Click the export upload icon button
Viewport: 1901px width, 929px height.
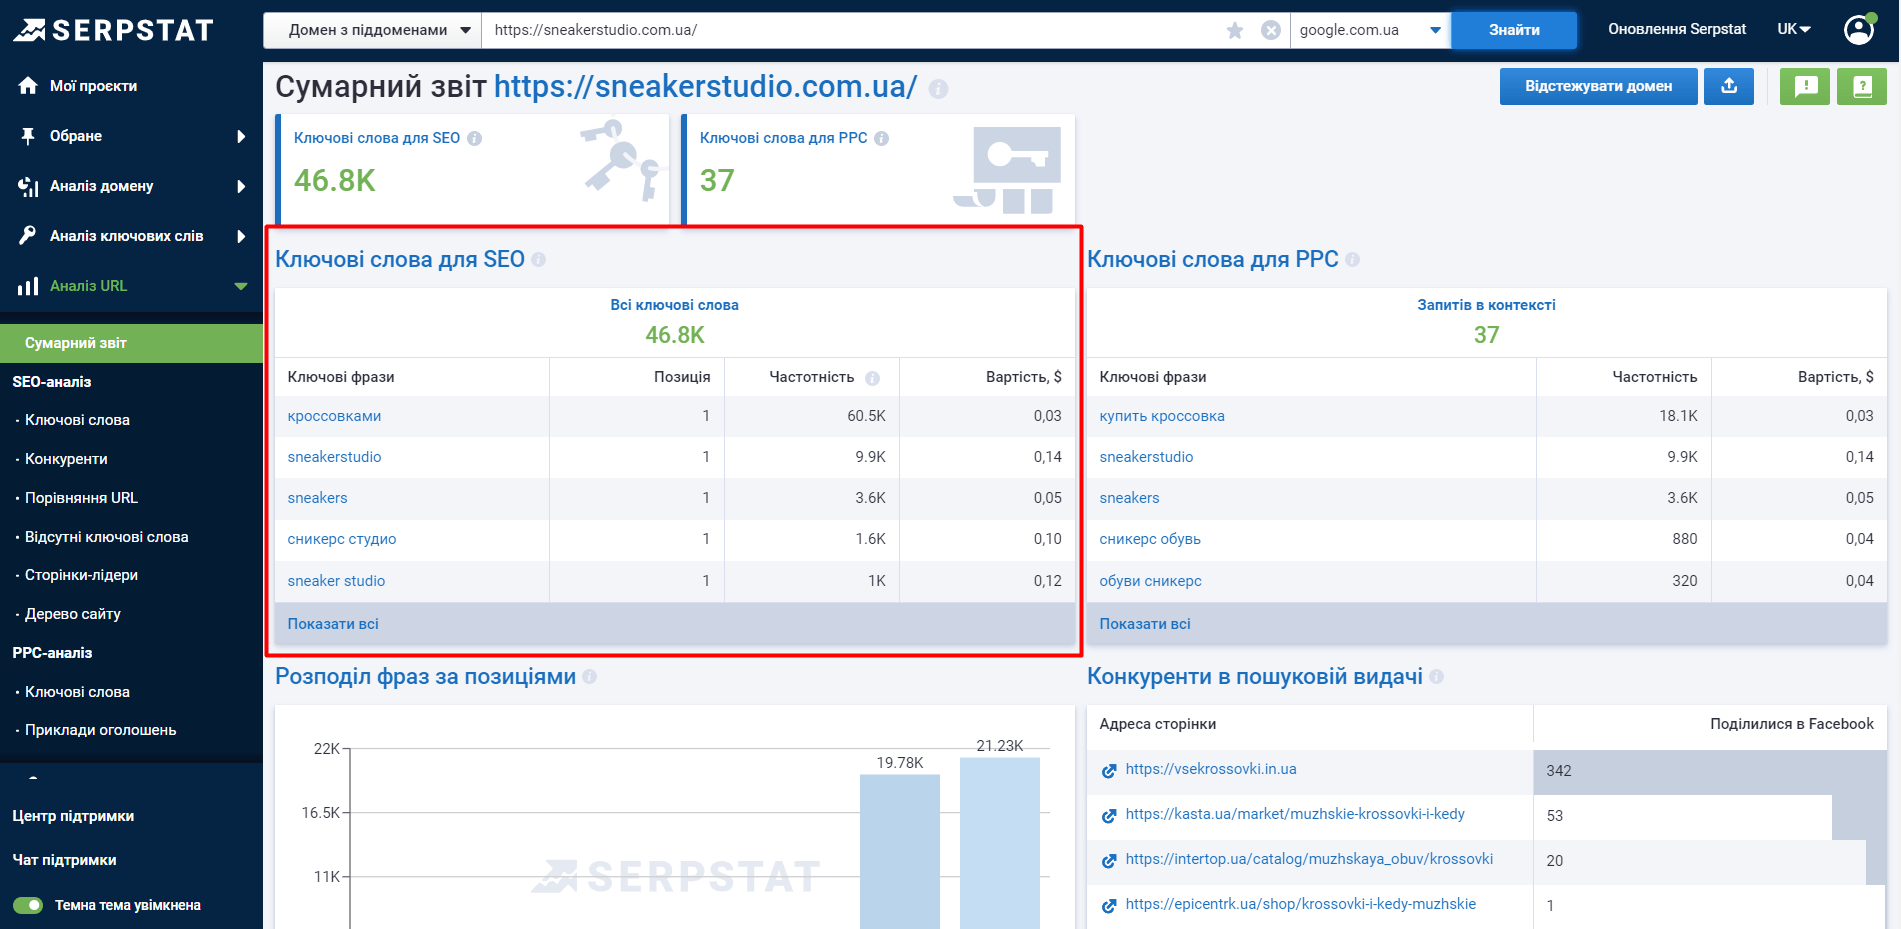pyautogui.click(x=1729, y=86)
